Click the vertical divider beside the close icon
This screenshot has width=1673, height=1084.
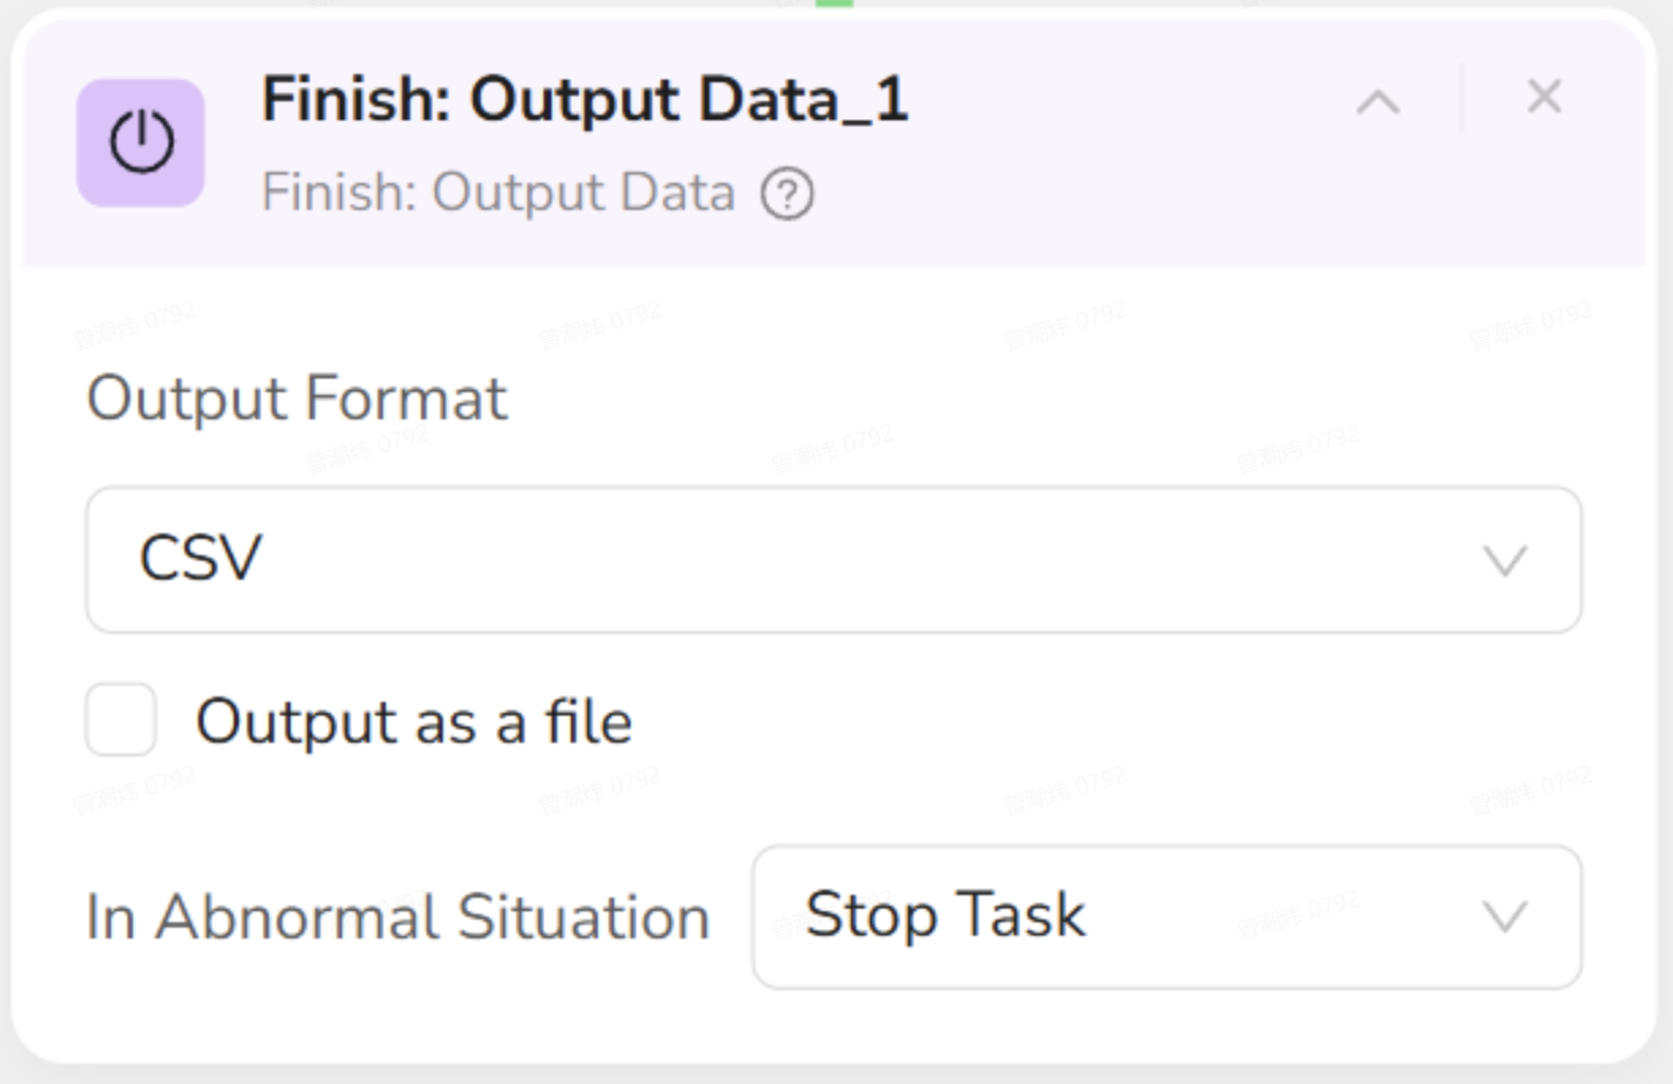1462,98
